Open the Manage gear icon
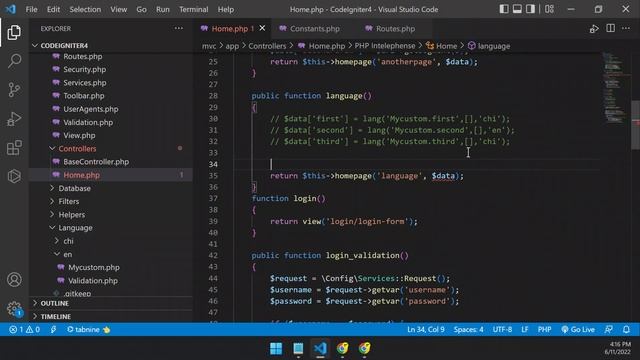Viewport: 640px width, 360px height. coord(14,309)
